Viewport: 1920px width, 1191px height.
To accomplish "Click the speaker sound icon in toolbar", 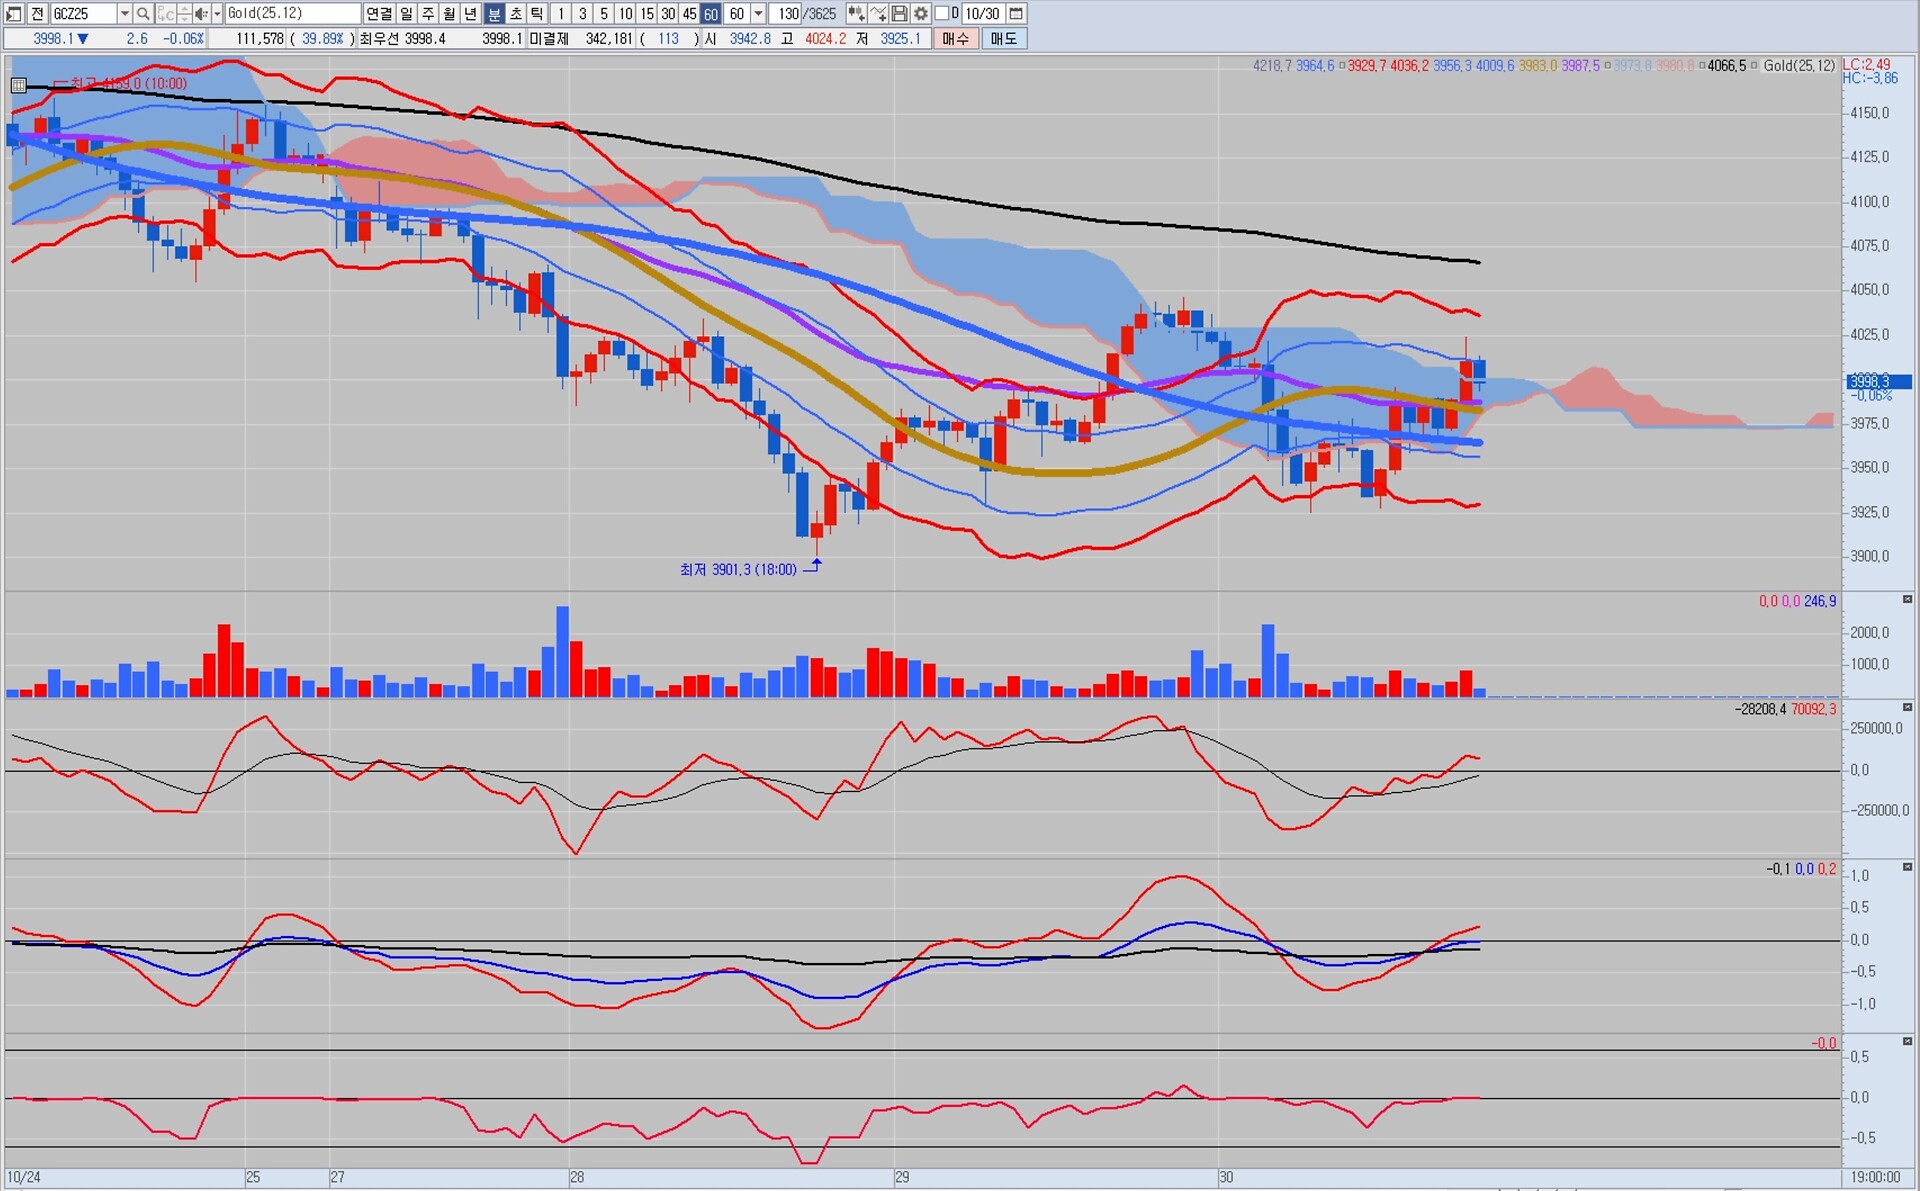I will (x=201, y=13).
